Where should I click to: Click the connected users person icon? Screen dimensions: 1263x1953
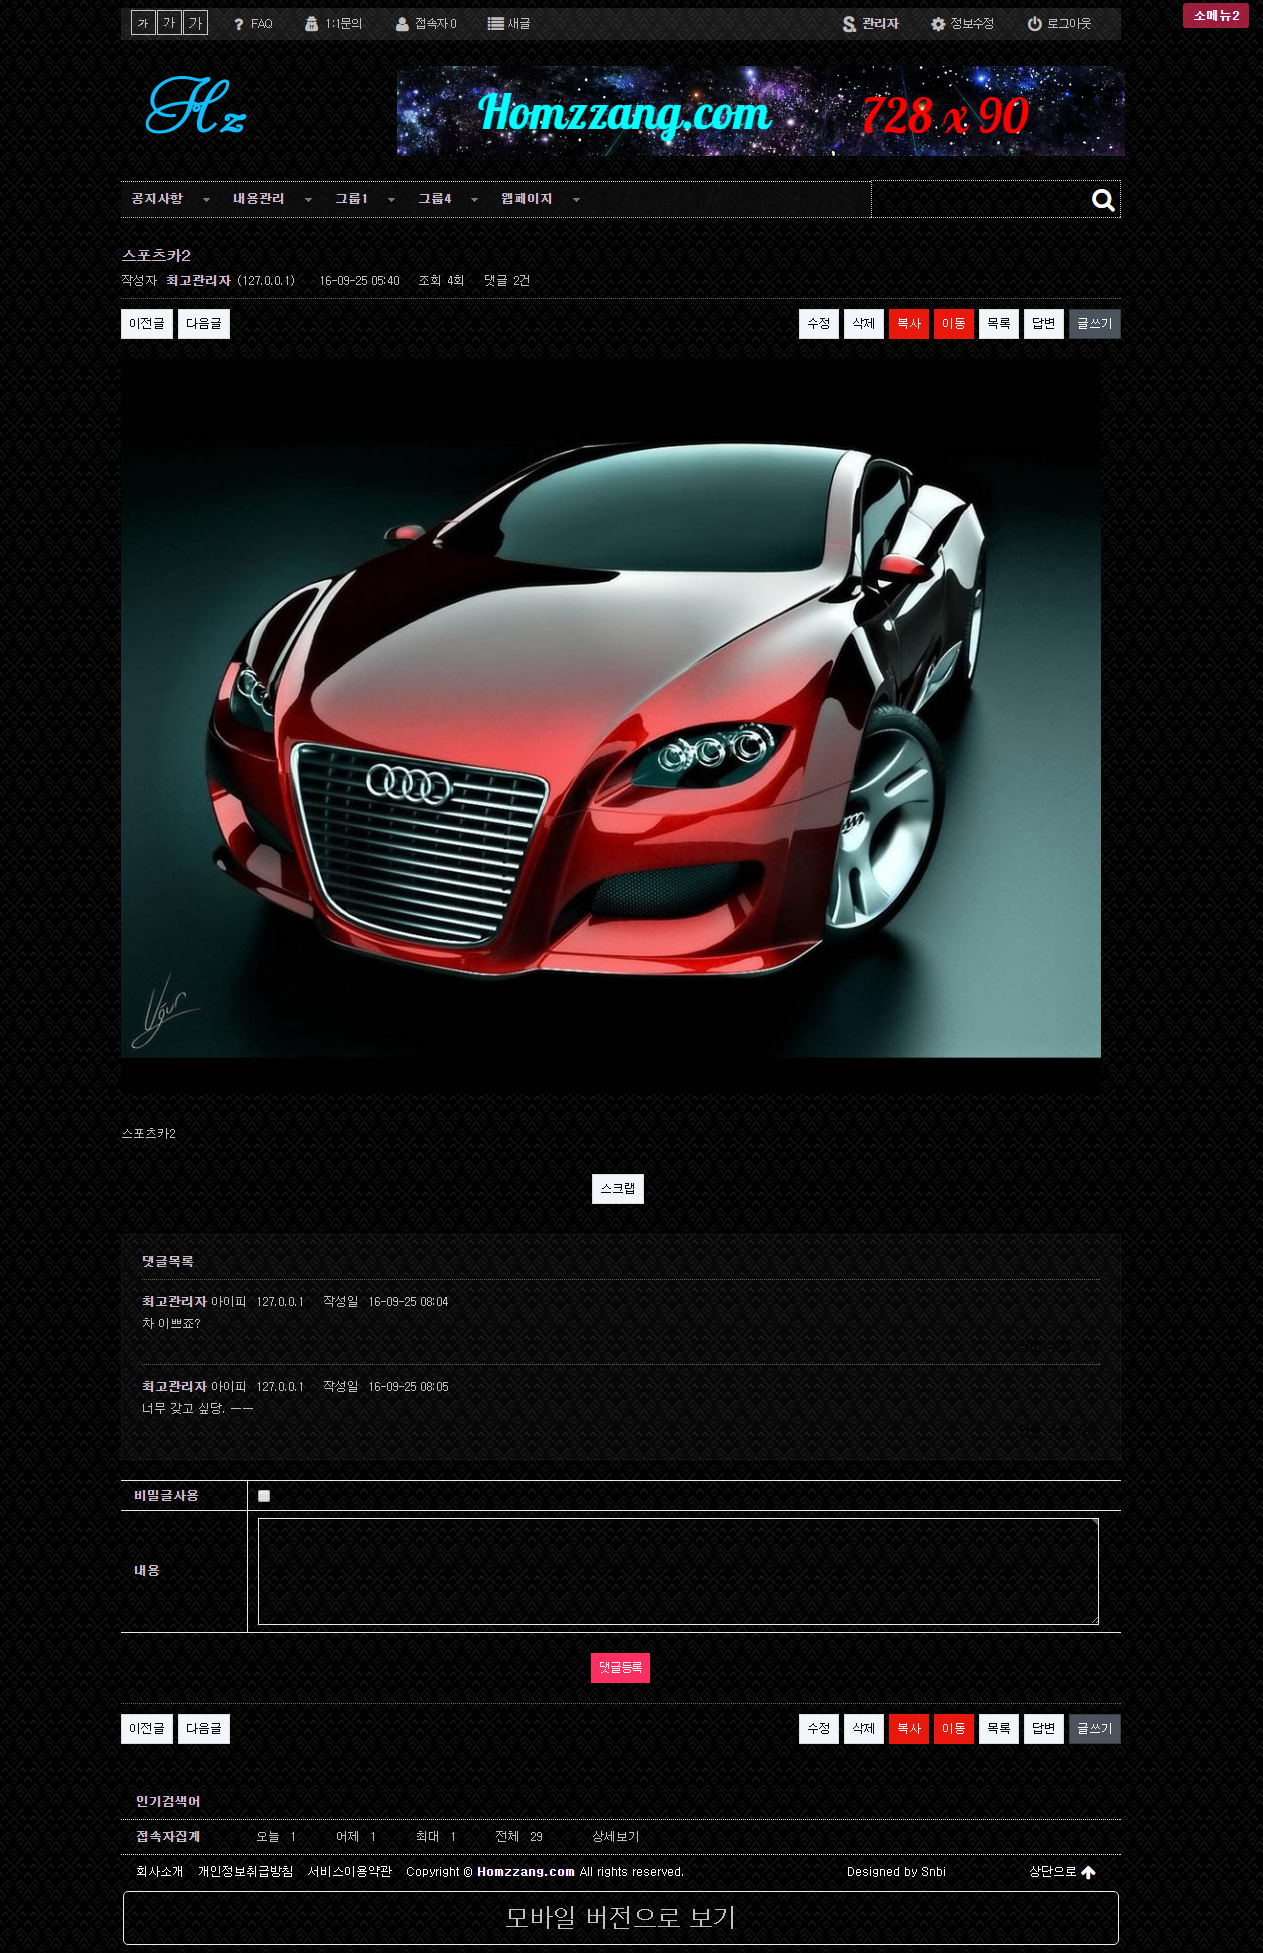click(402, 24)
